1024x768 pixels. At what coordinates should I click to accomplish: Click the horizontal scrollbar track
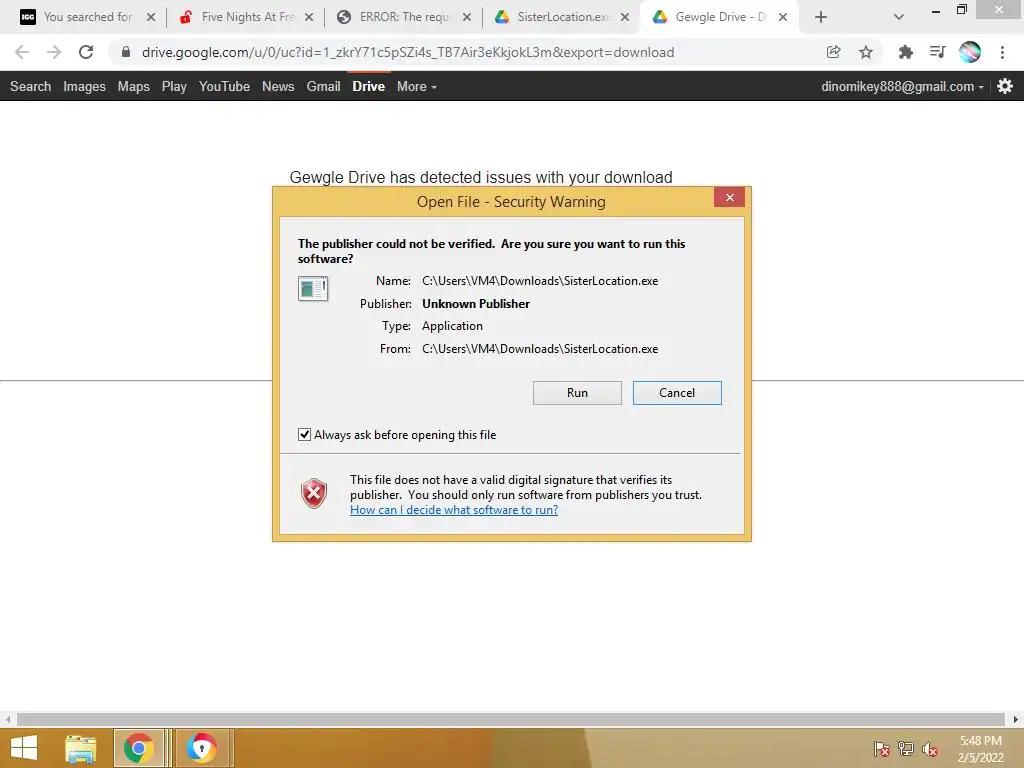coord(511,719)
